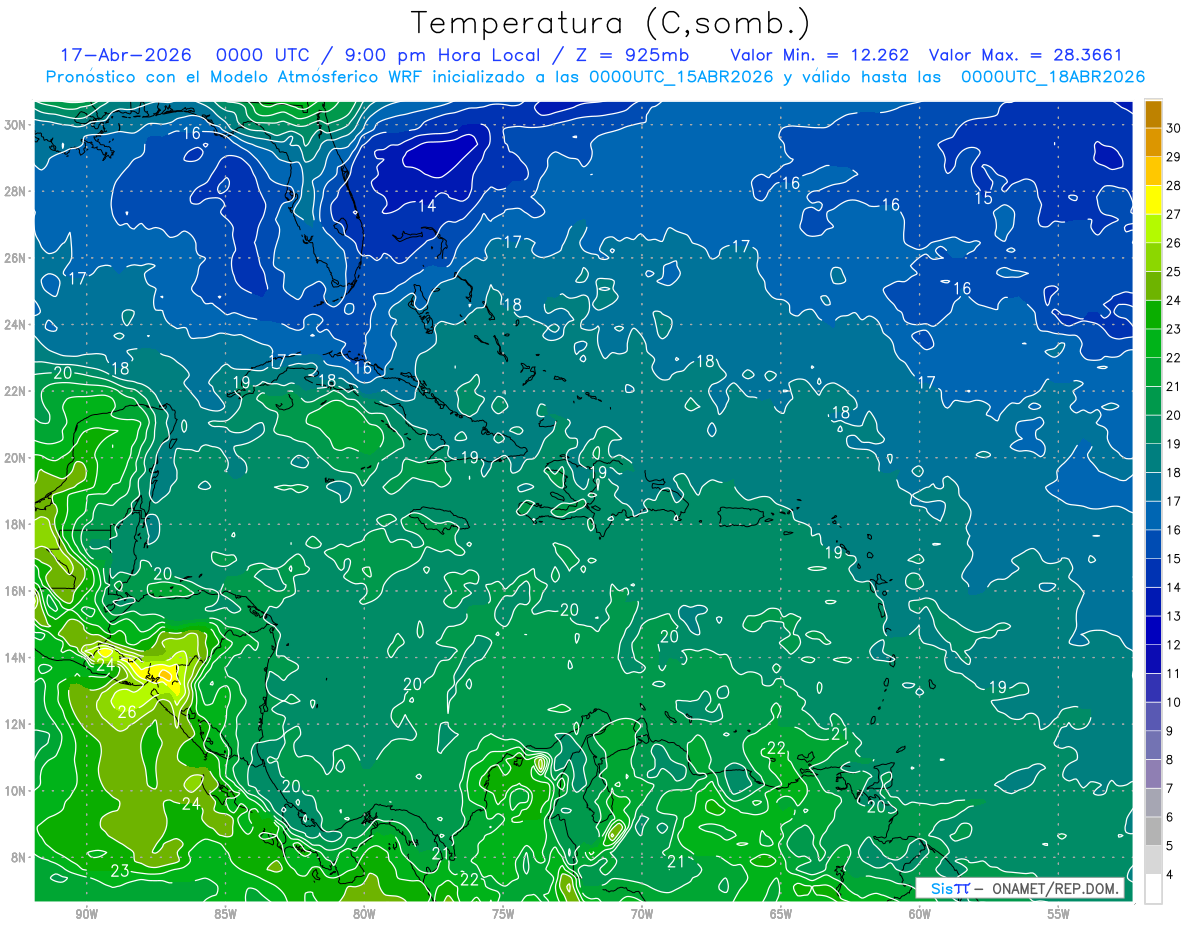Click the 30N latitude axis label

coord(15,125)
